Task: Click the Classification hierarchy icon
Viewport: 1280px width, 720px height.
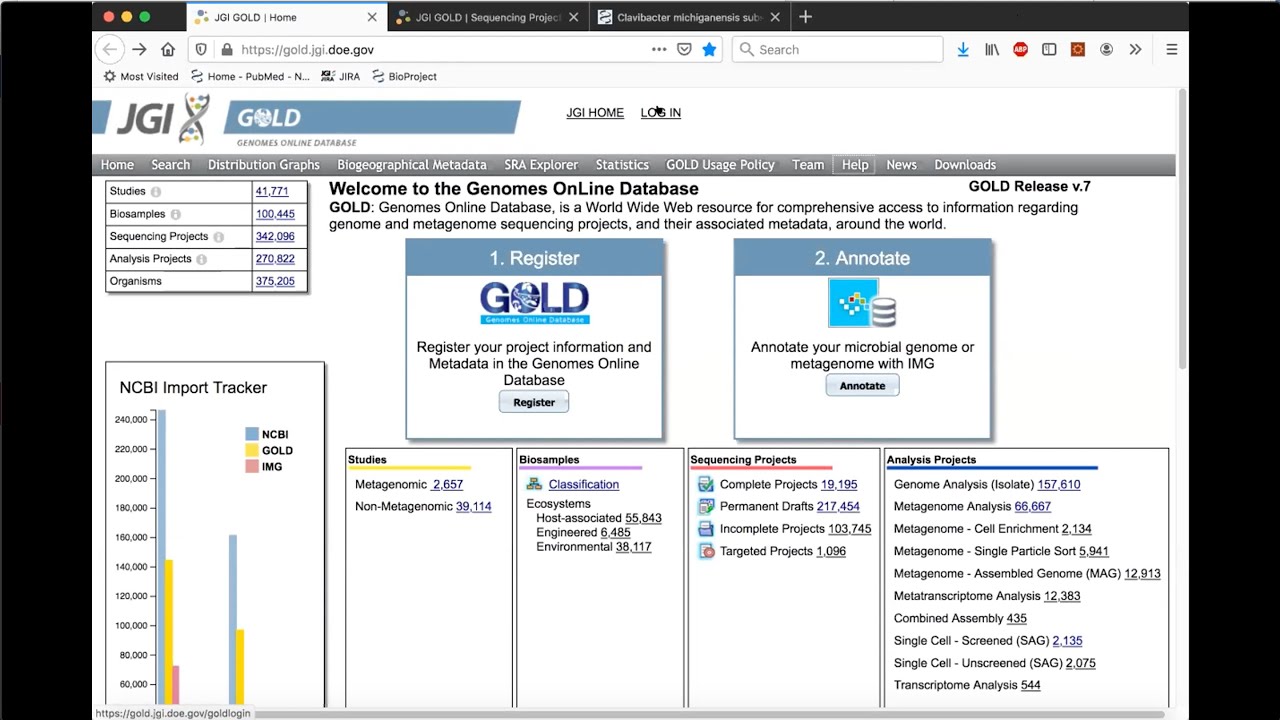Action: tap(534, 484)
